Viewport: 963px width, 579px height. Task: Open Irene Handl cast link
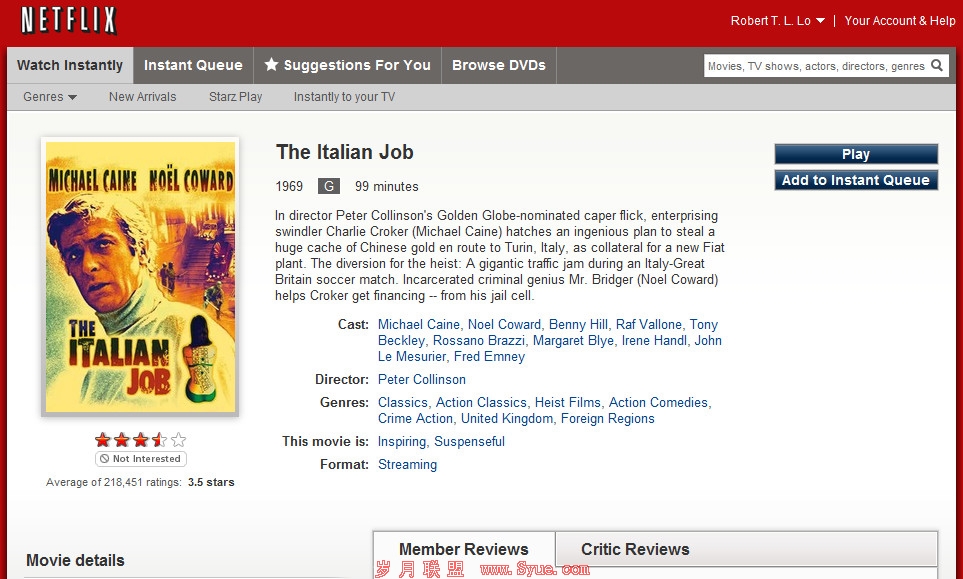tap(654, 340)
